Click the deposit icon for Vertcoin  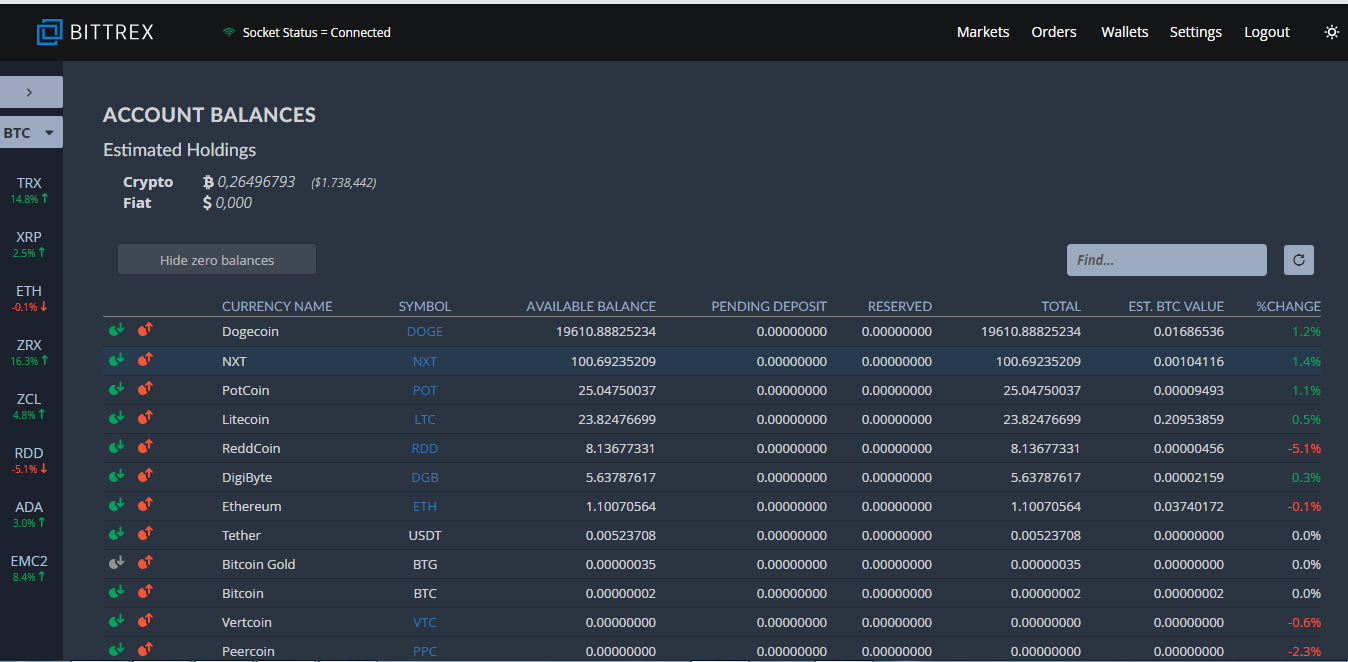pyautogui.click(x=117, y=620)
